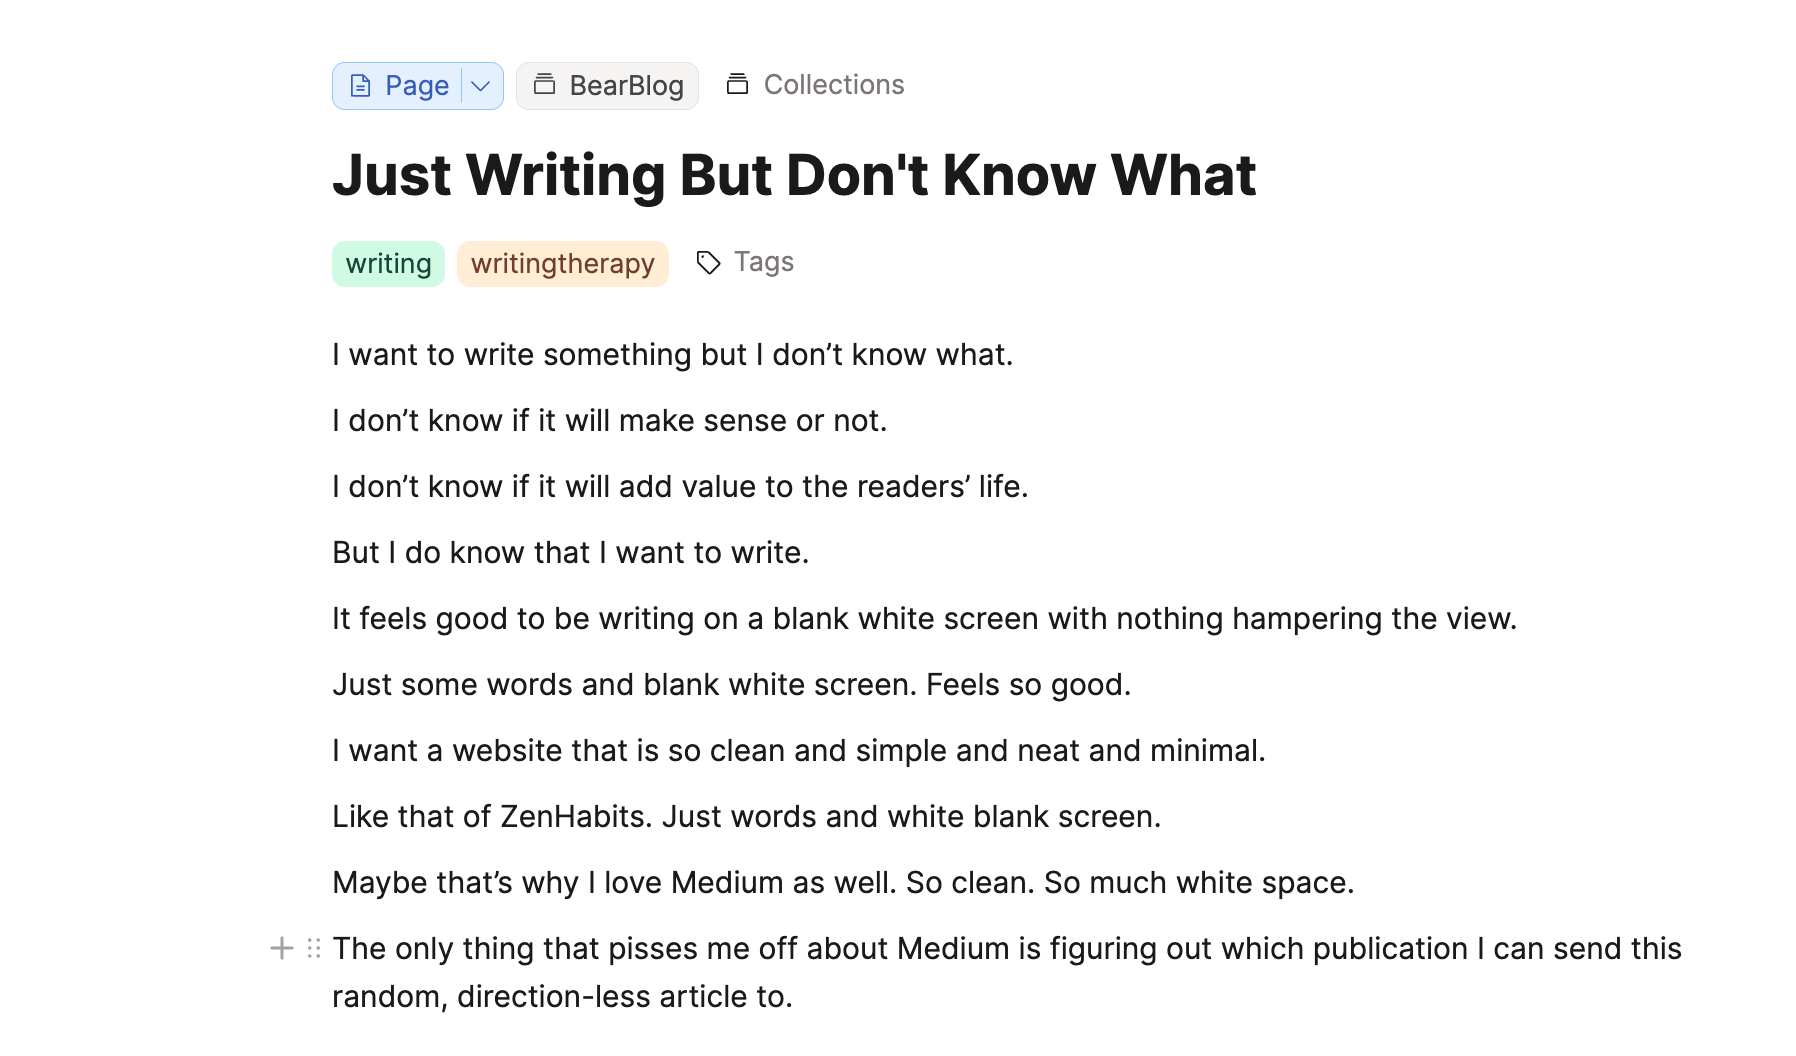Click the first line about wanting to write
This screenshot has width=1796, height=1056.
coord(672,355)
